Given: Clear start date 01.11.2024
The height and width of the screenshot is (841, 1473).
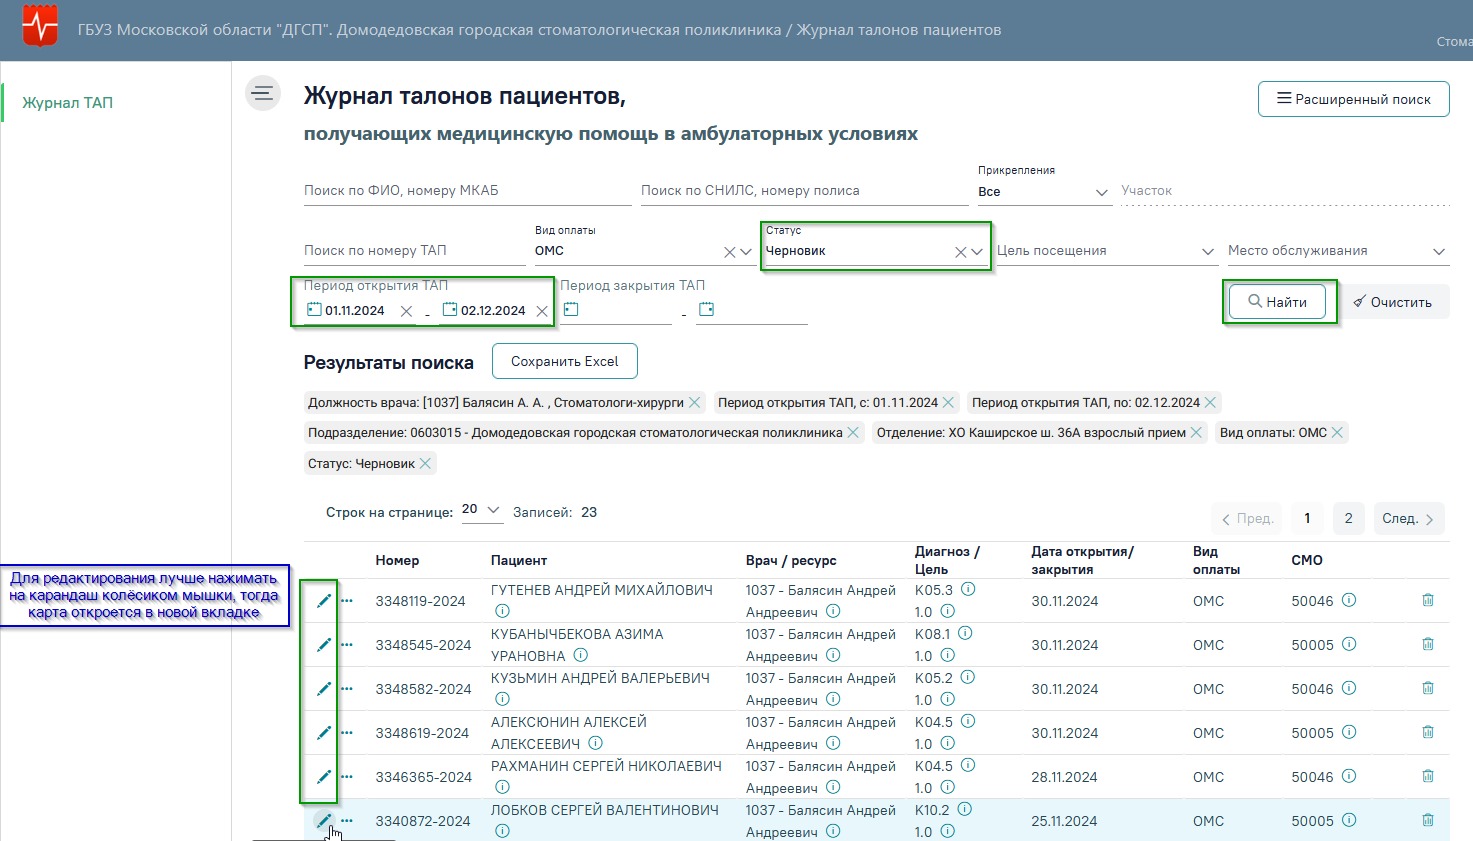Looking at the screenshot, I should pyautogui.click(x=406, y=311).
